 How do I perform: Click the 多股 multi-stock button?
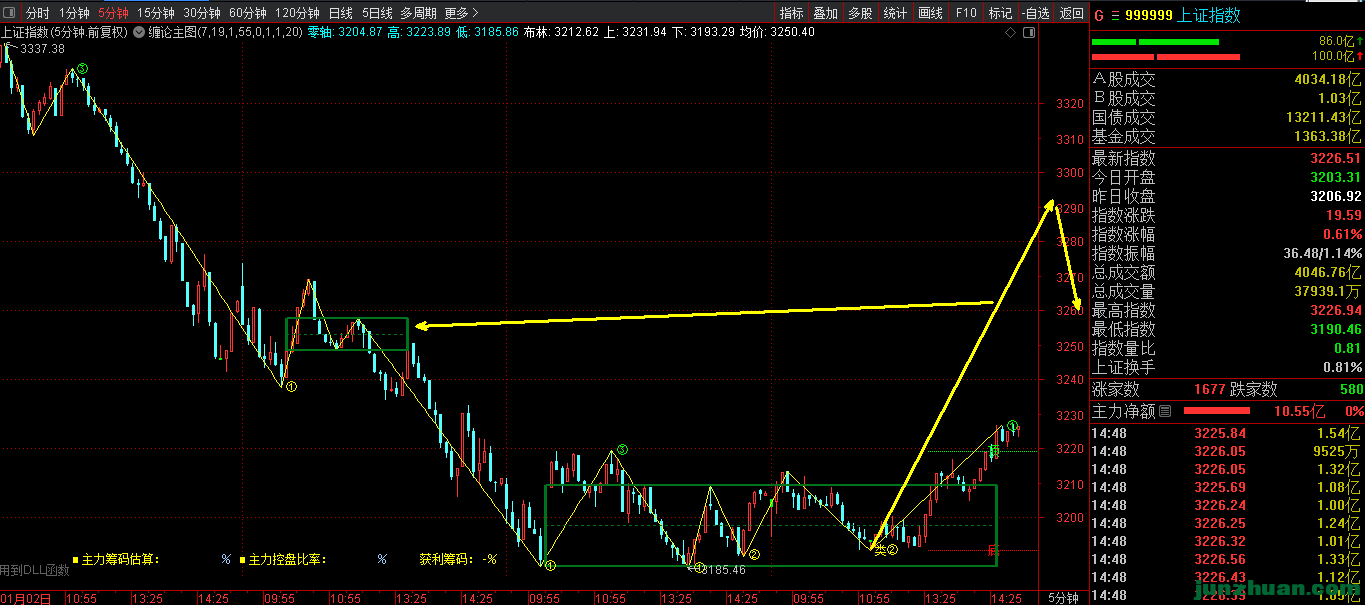click(x=860, y=13)
